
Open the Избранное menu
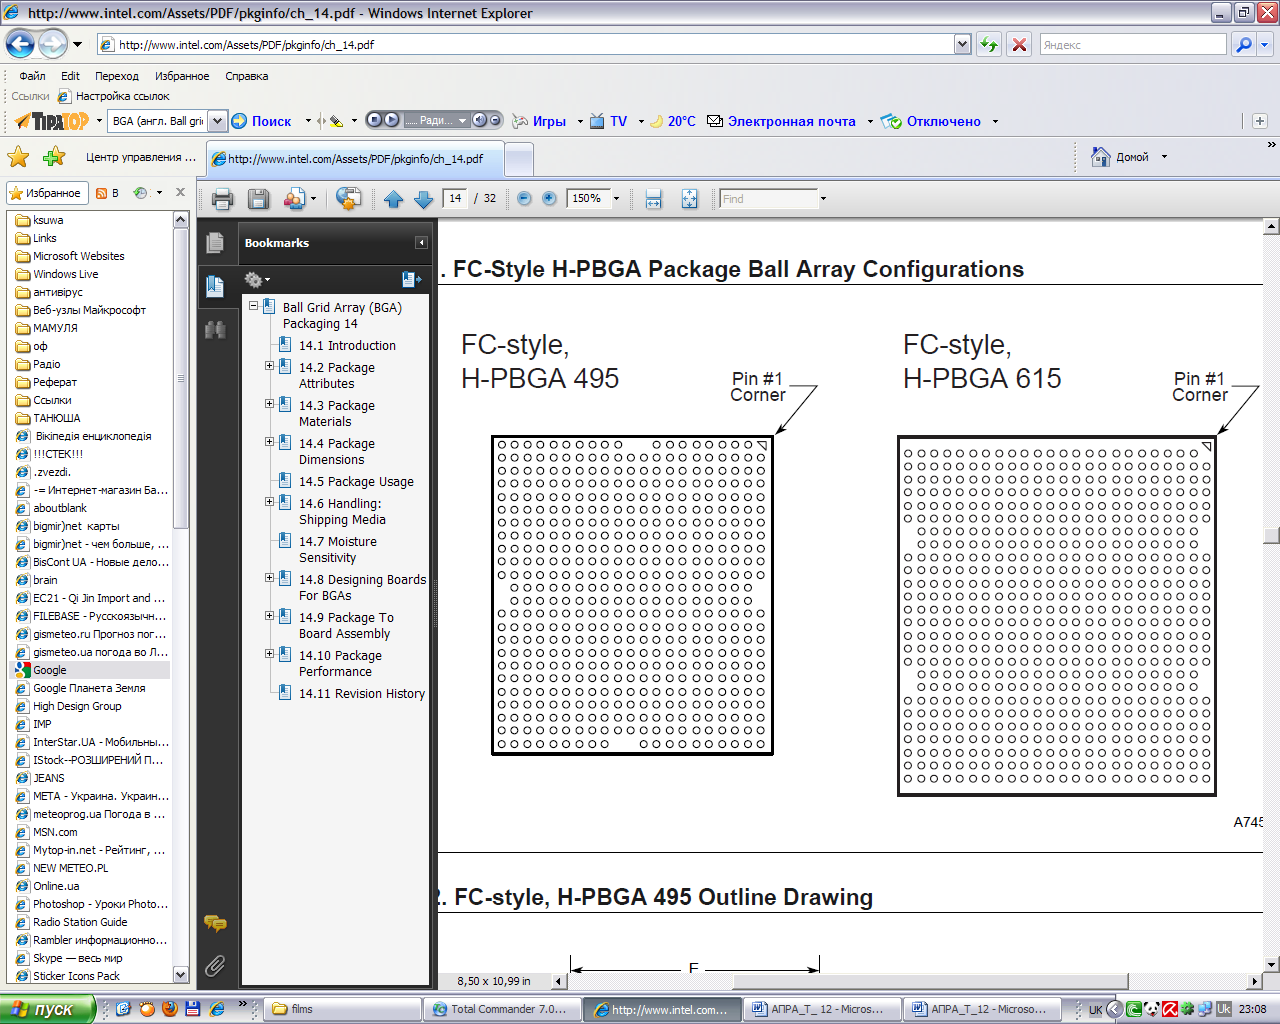pos(182,76)
